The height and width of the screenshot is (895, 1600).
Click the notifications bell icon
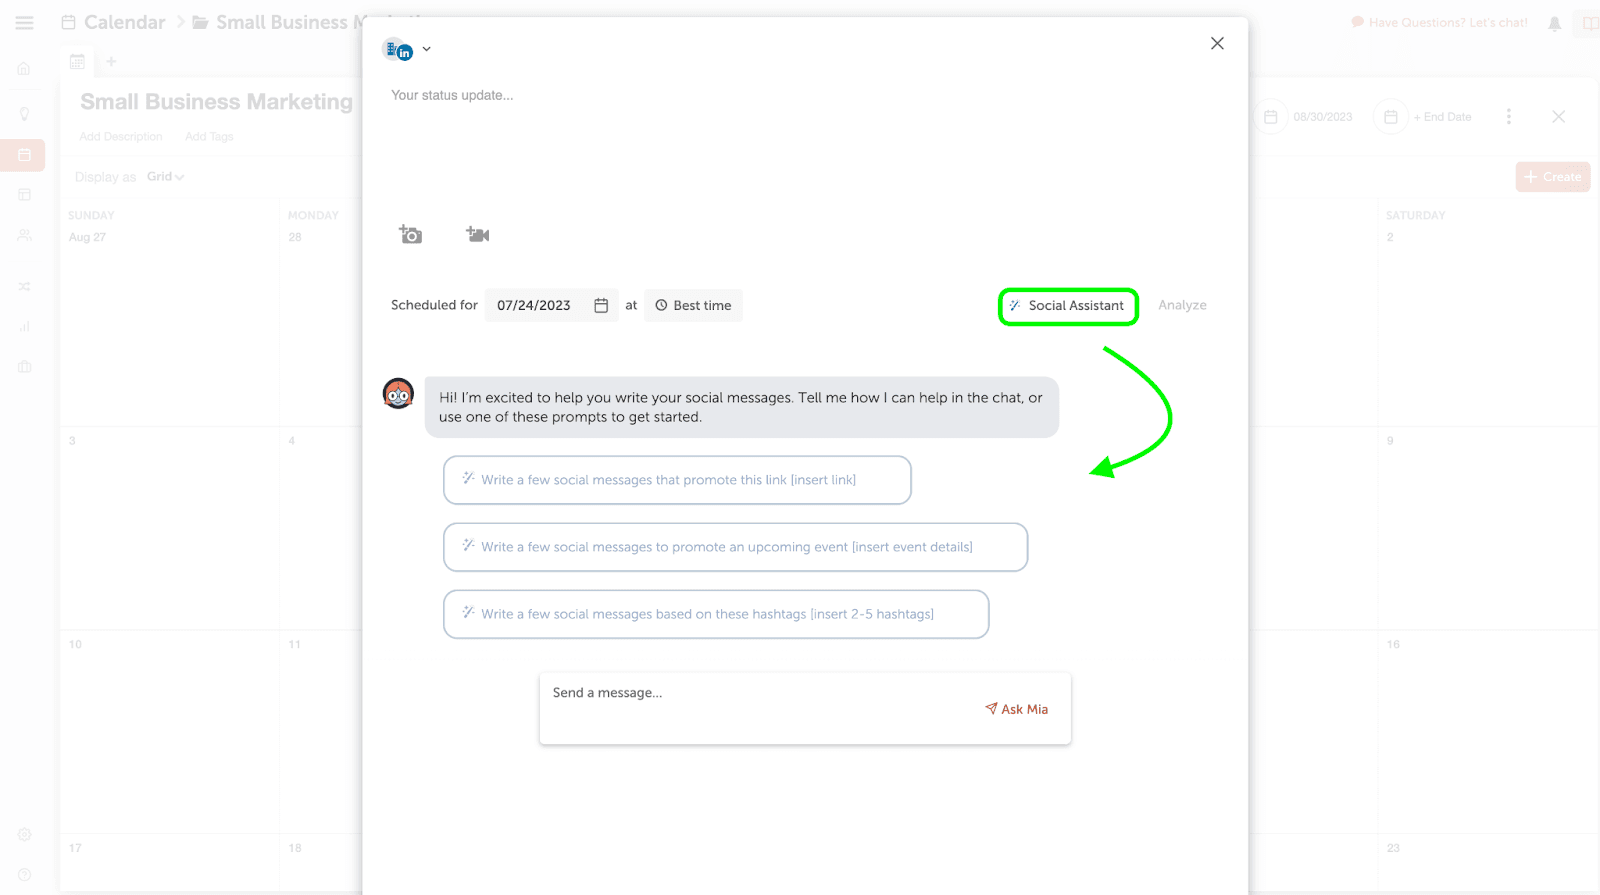[1554, 24]
